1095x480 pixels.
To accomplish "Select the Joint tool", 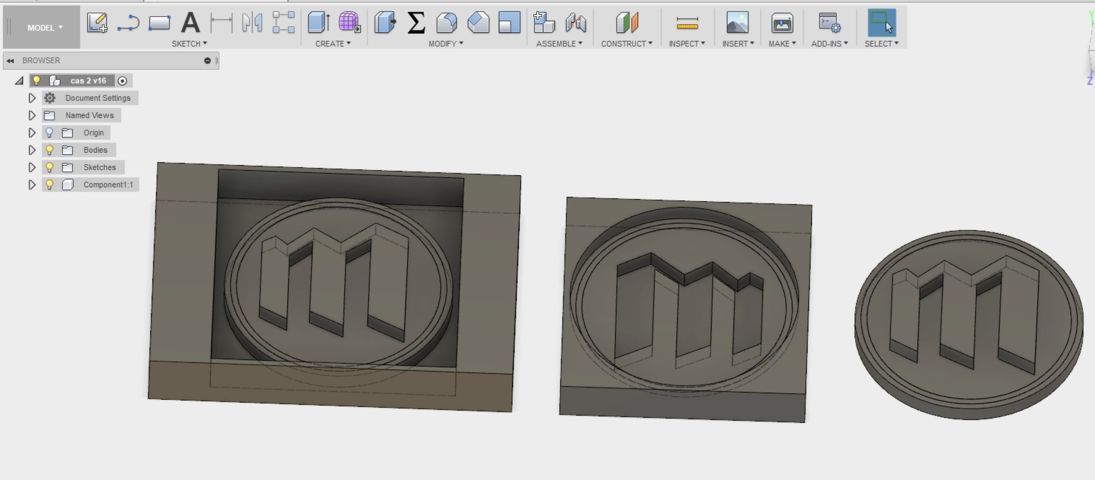I will pos(575,23).
